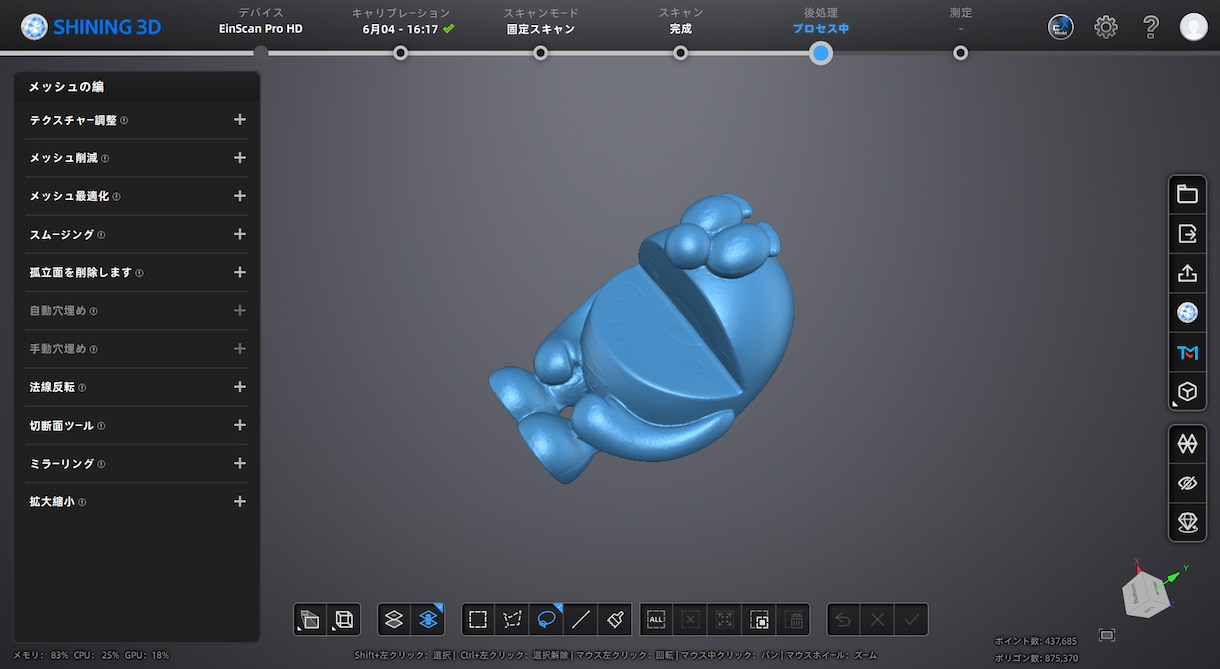
Task: Launch the TM software icon
Action: point(1187,352)
